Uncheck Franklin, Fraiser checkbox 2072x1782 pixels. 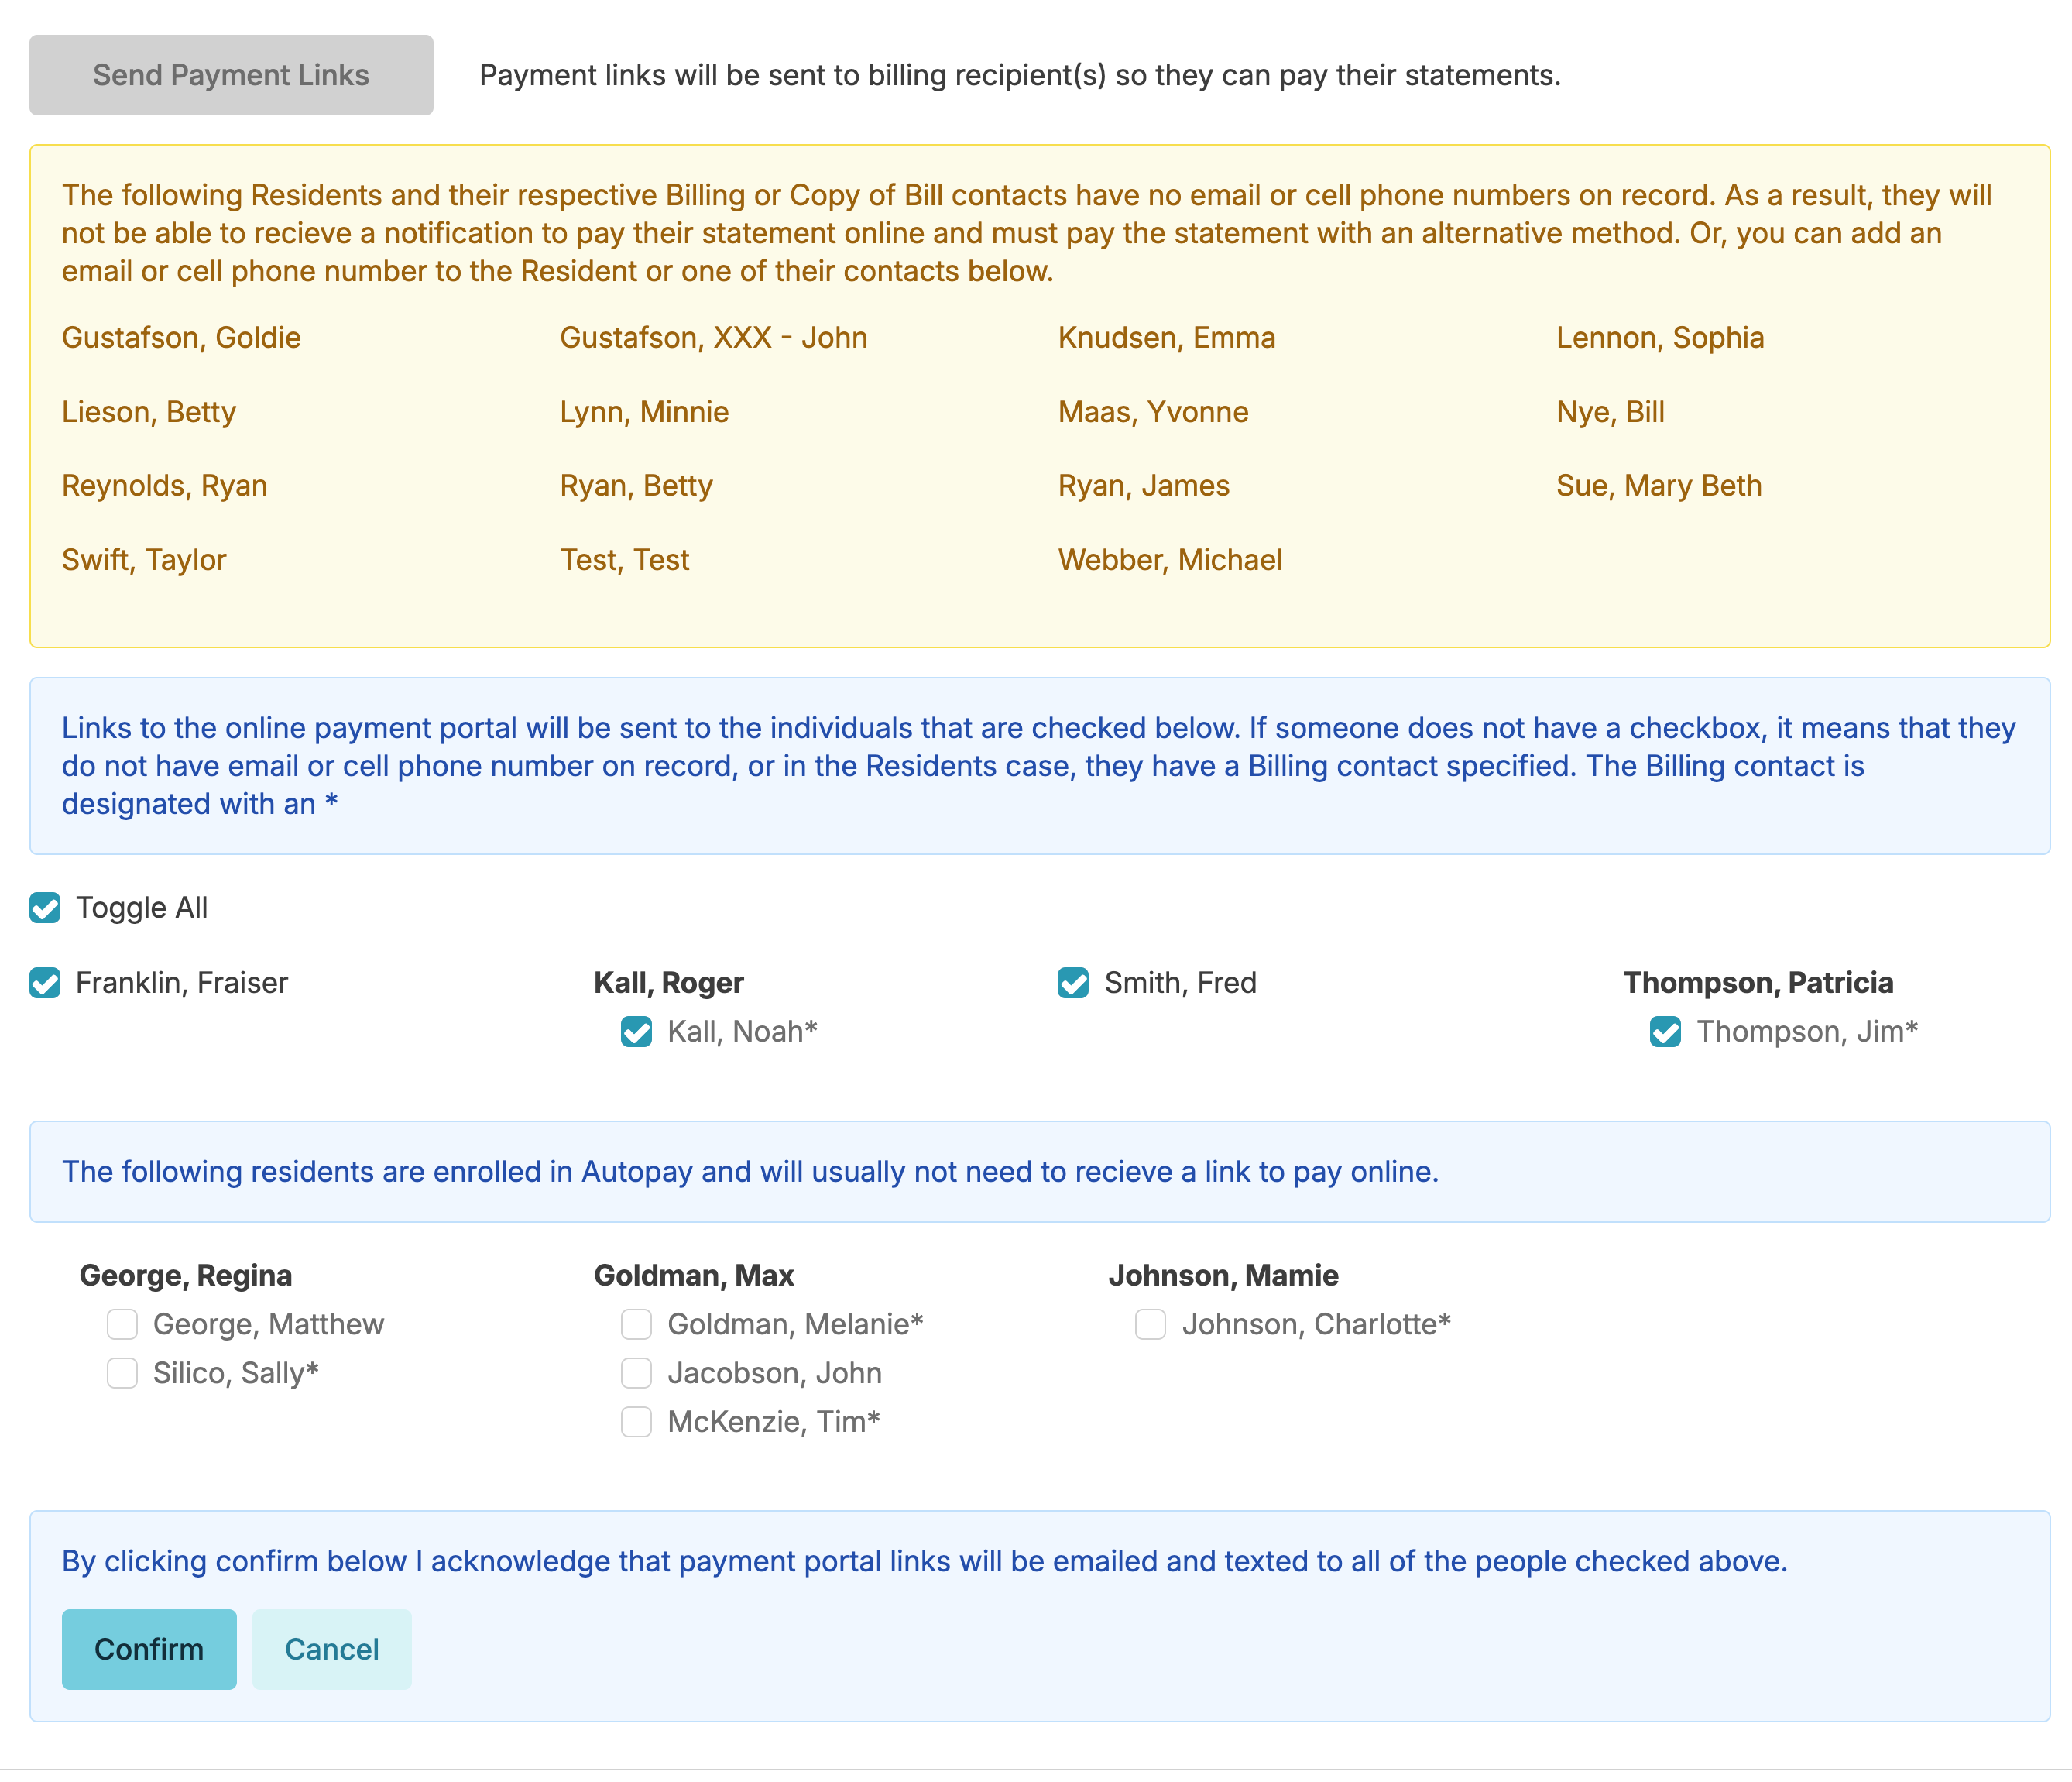45,983
